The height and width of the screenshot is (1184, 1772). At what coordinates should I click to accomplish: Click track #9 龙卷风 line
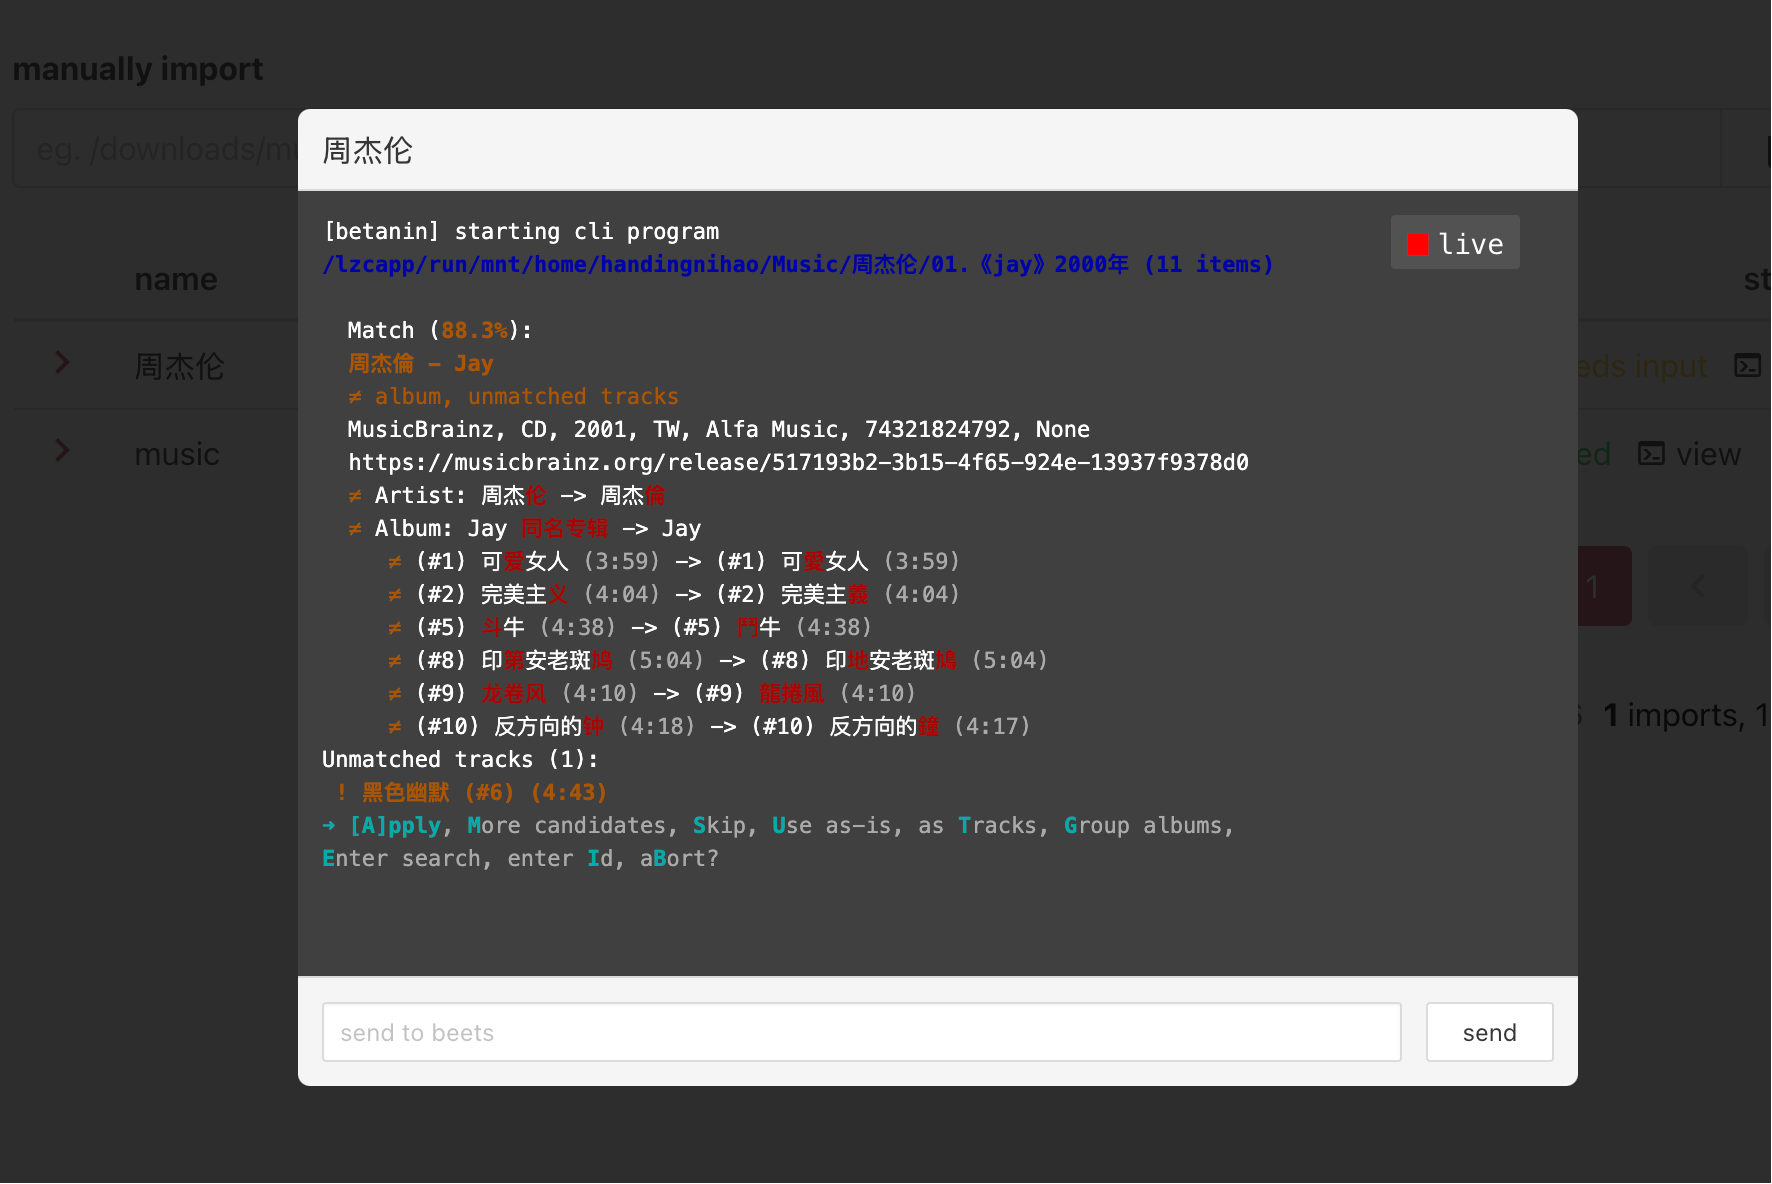click(652, 693)
